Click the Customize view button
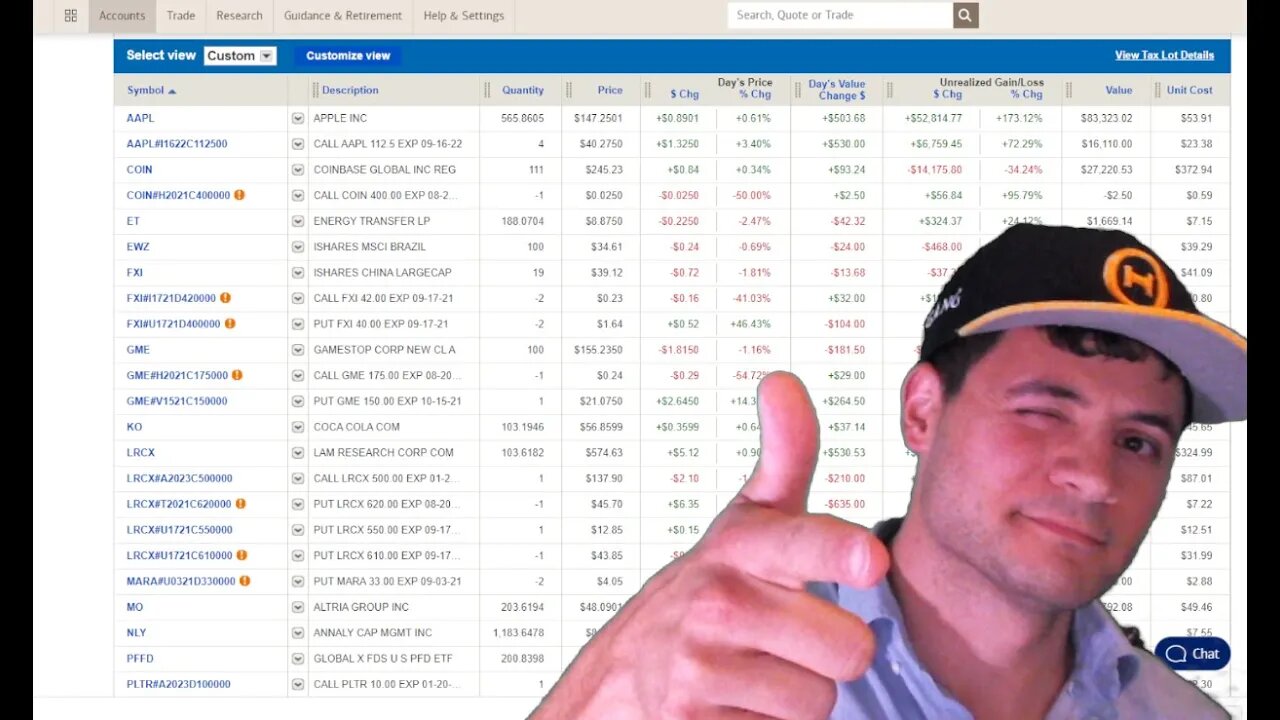The width and height of the screenshot is (1280, 720). (x=348, y=56)
